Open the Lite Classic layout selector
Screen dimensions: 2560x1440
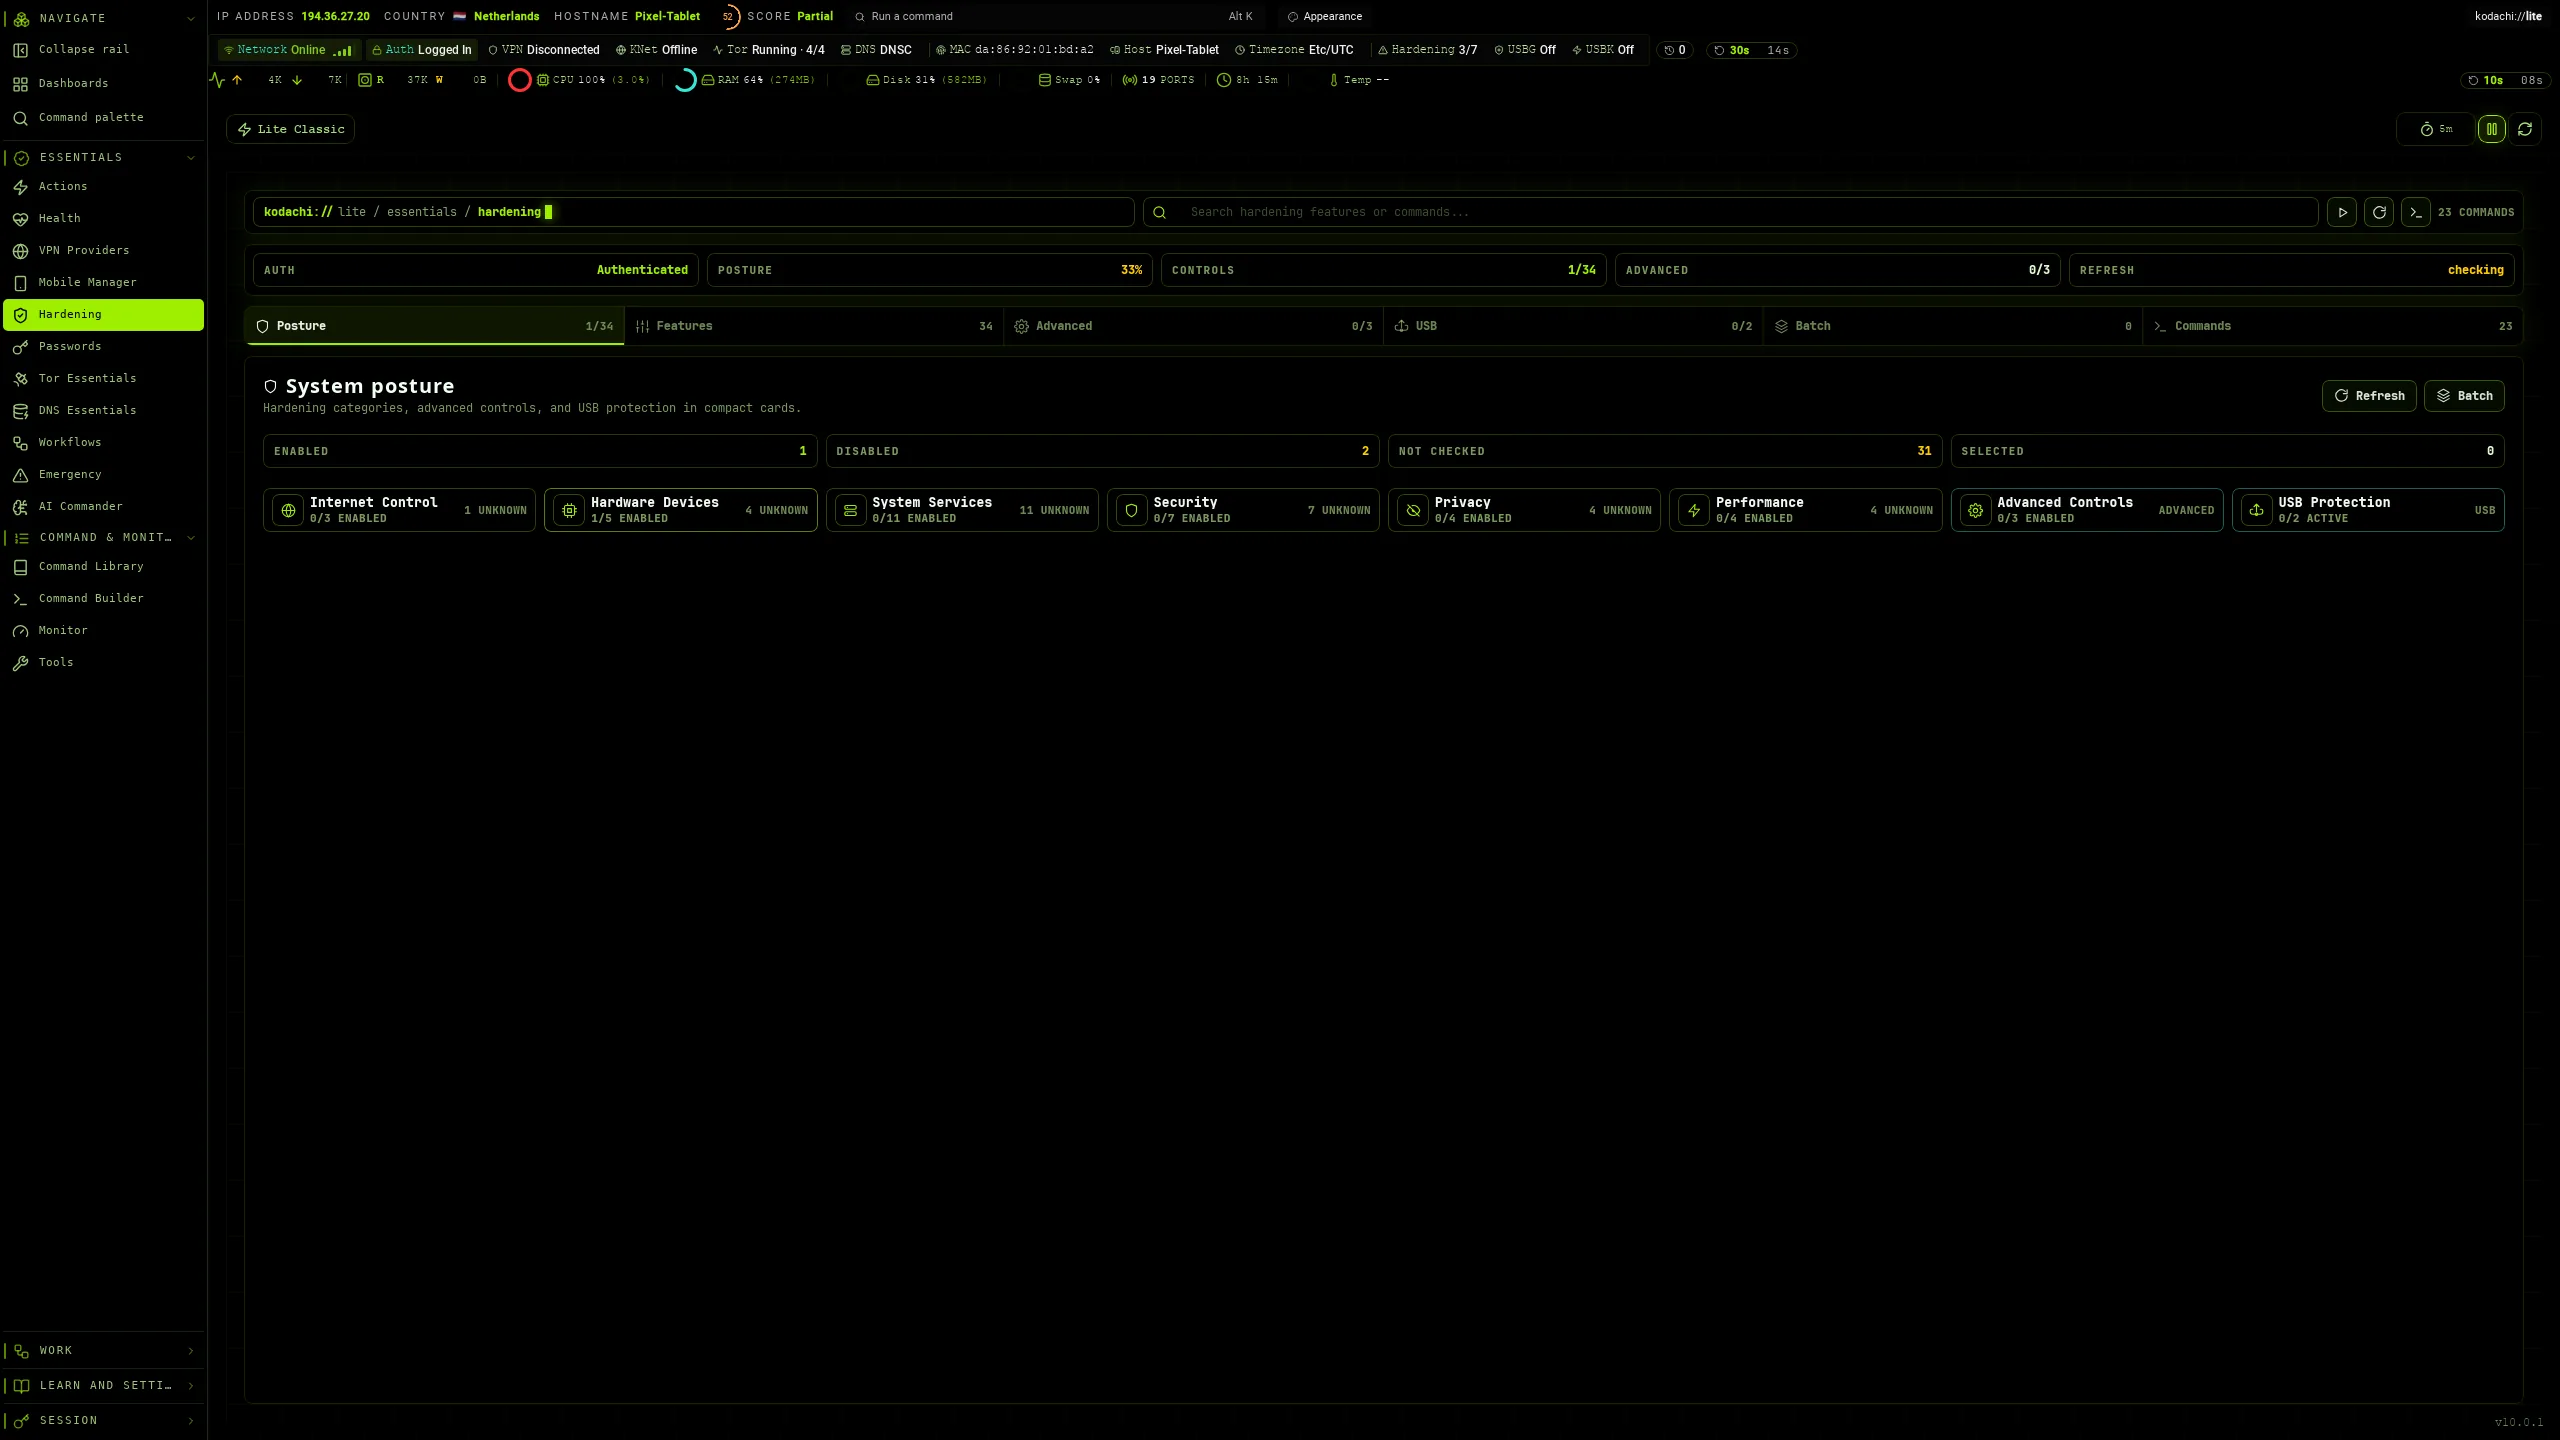pos(290,129)
